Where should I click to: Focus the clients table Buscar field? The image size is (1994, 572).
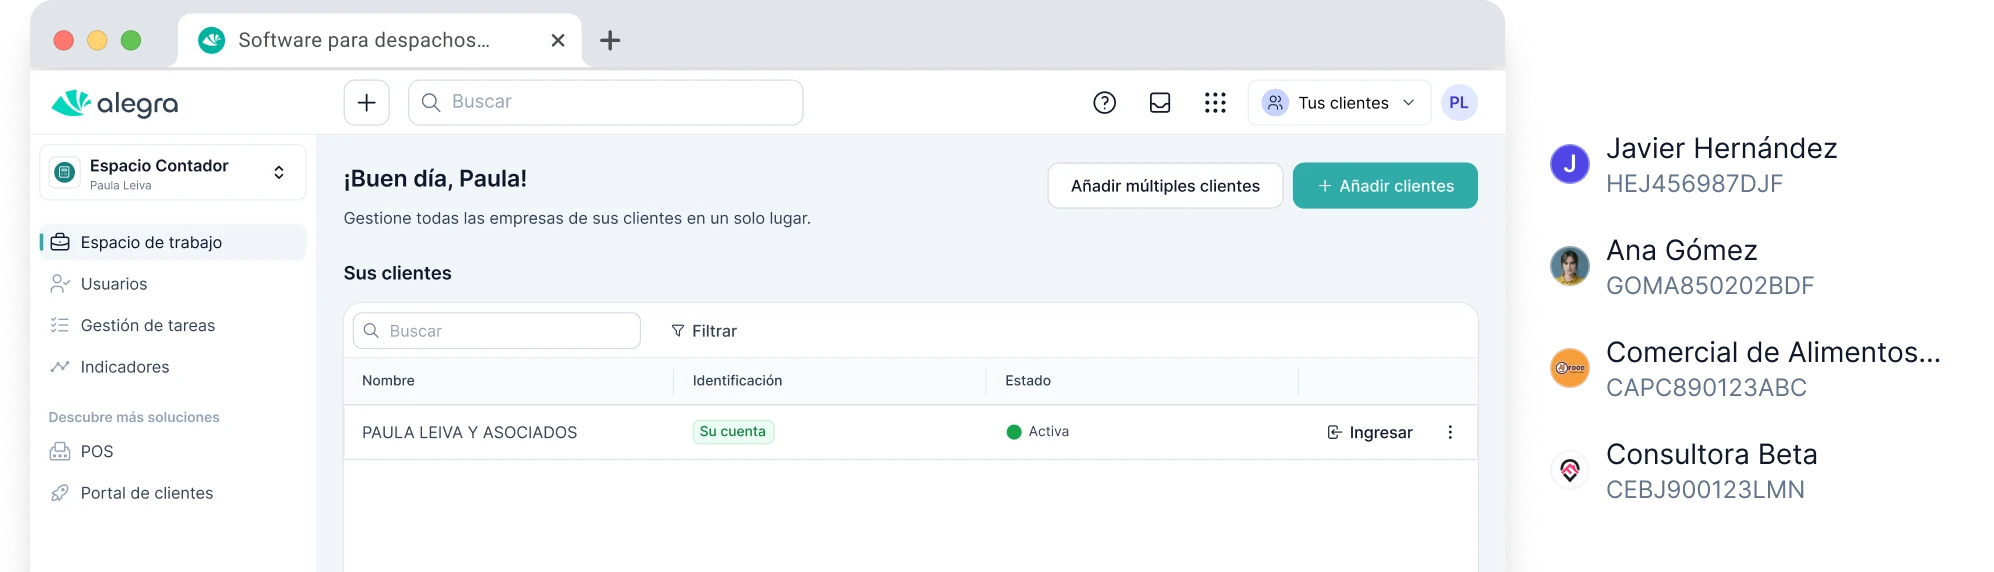click(497, 331)
